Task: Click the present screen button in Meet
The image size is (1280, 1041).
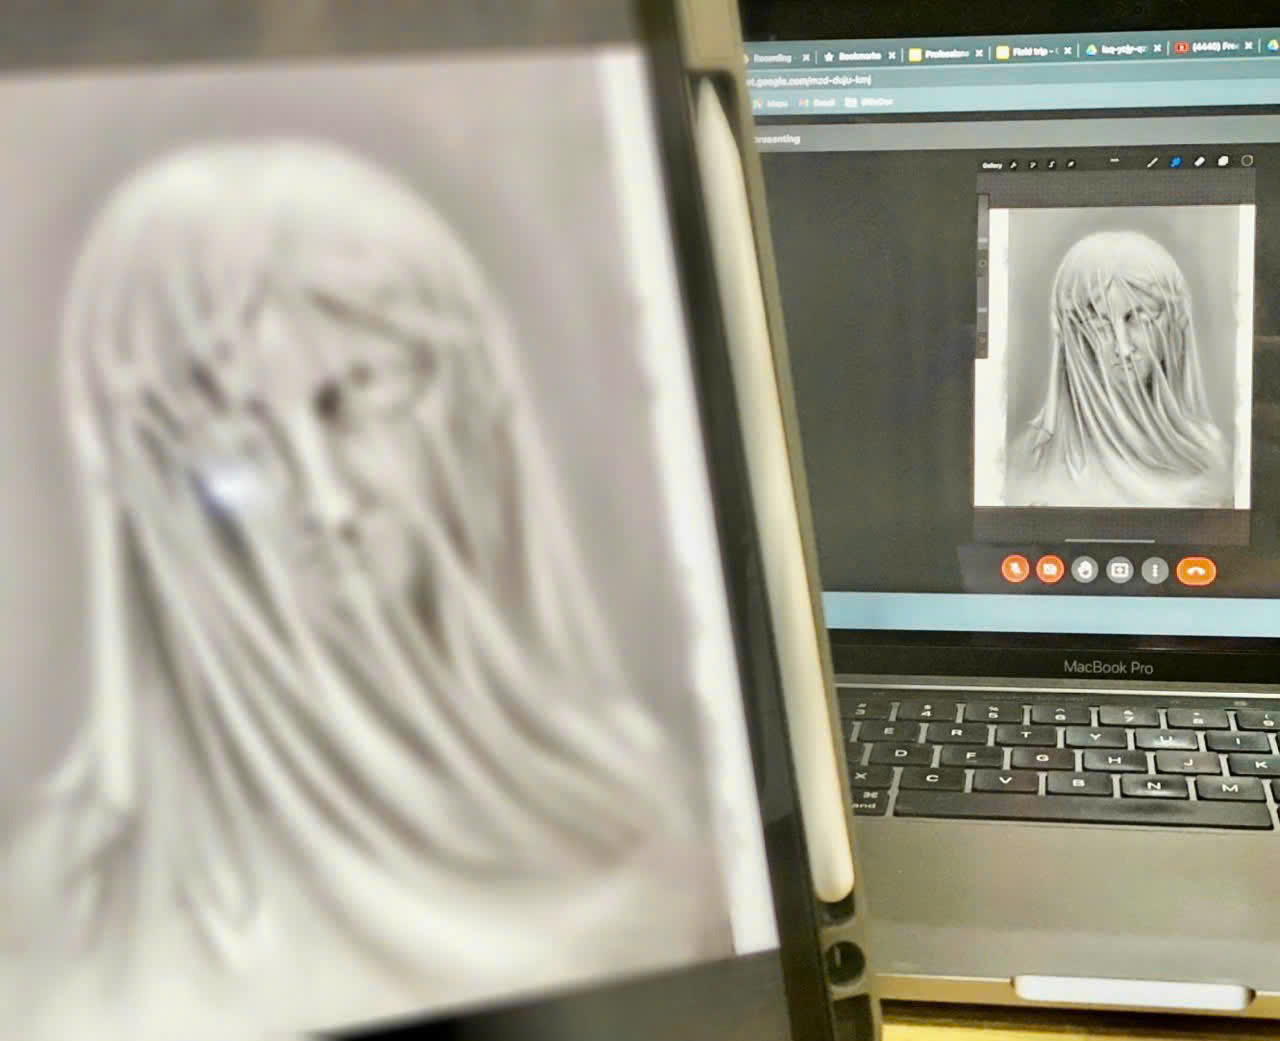Action: tap(1120, 570)
